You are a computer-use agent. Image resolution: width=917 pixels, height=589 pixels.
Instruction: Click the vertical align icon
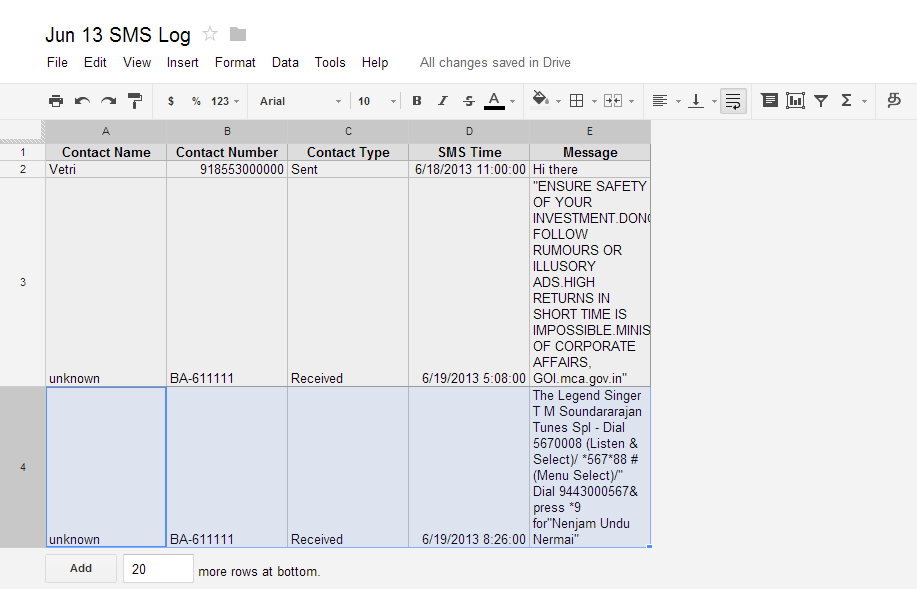pyautogui.click(x=696, y=101)
